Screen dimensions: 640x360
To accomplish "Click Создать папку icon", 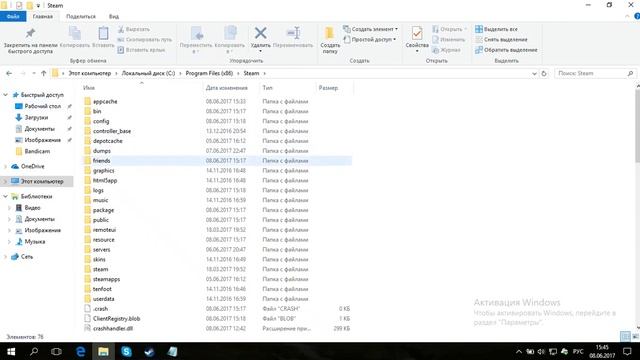I will click(330, 33).
